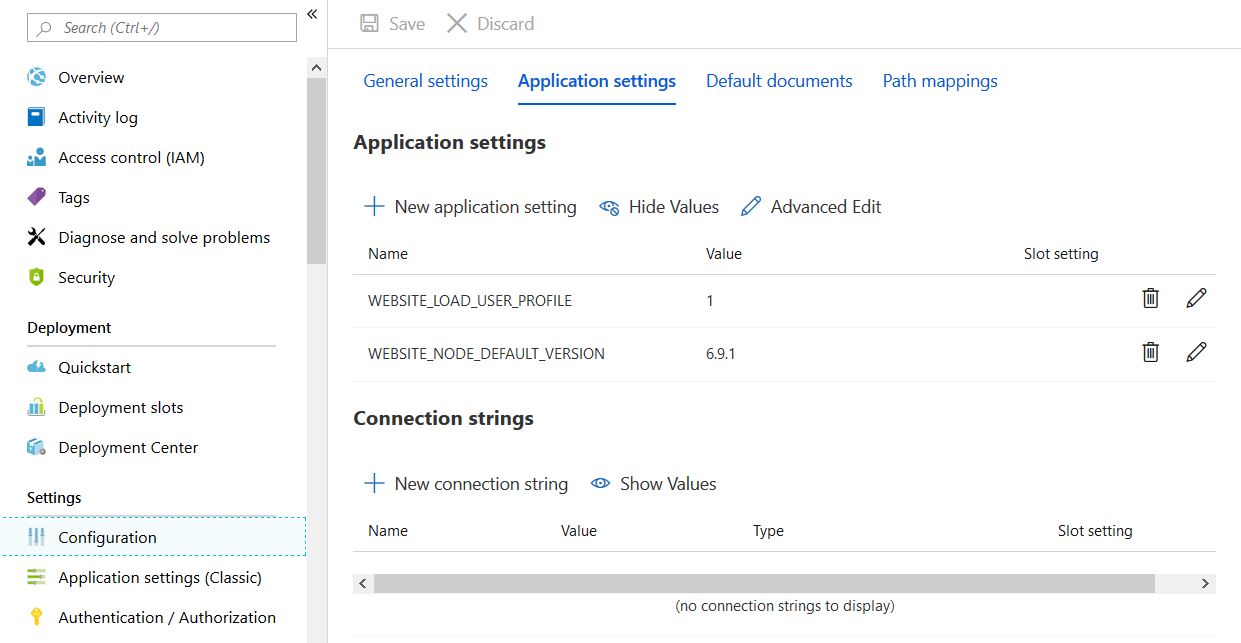Image resolution: width=1241 pixels, height=643 pixels.
Task: Add a new application setting
Action: 470,206
